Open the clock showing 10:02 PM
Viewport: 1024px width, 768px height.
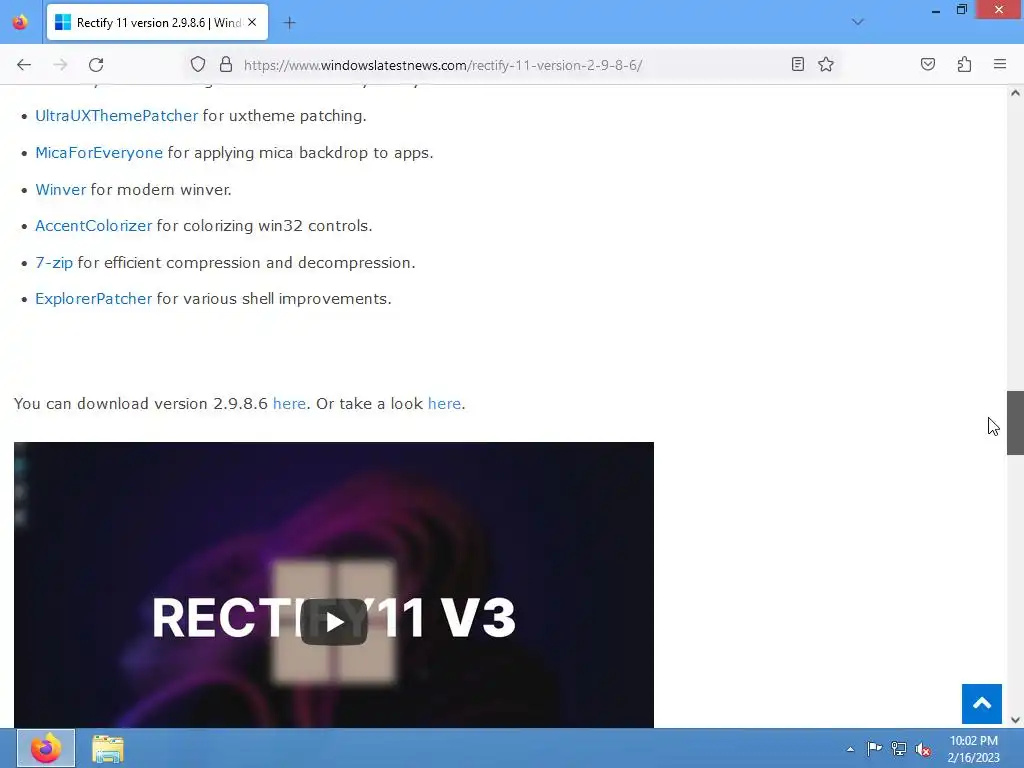tap(974, 749)
